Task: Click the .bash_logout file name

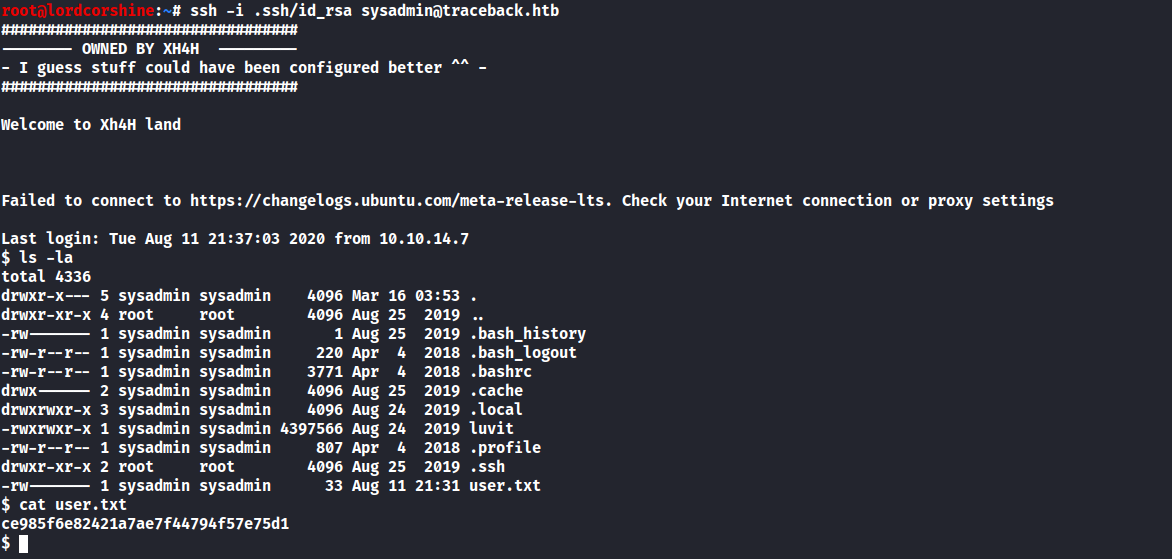Action: (522, 353)
